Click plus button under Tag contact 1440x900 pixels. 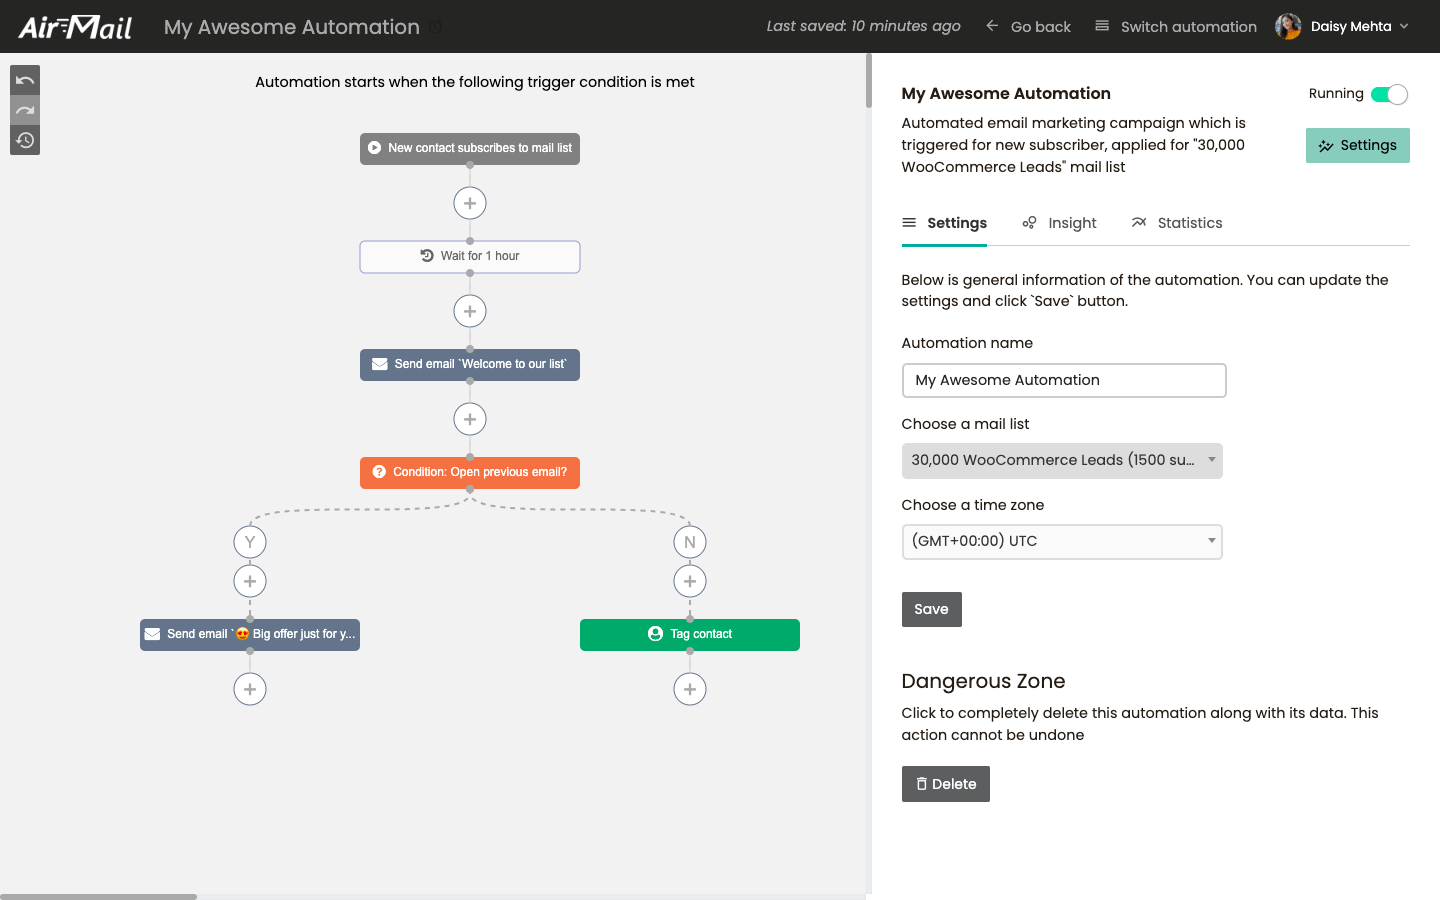pyautogui.click(x=690, y=689)
